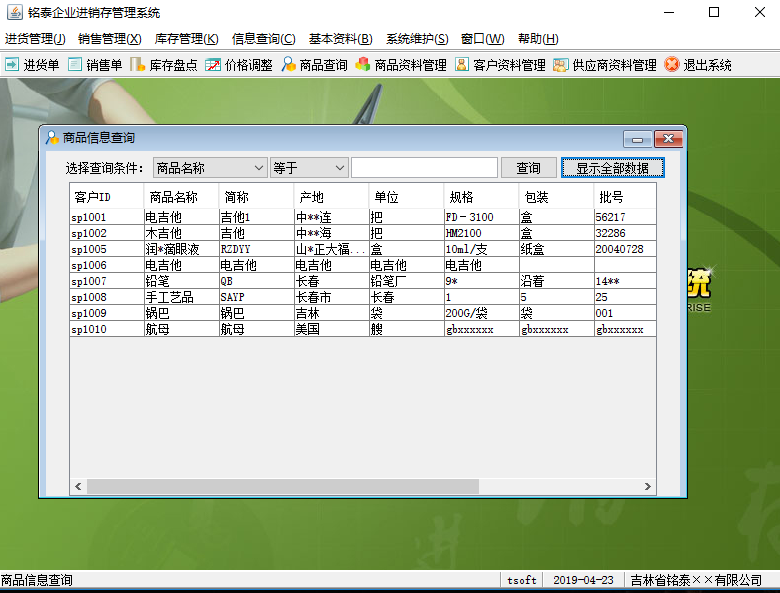
Task: Click the FD-3100 specification cell
Action: 482,217
